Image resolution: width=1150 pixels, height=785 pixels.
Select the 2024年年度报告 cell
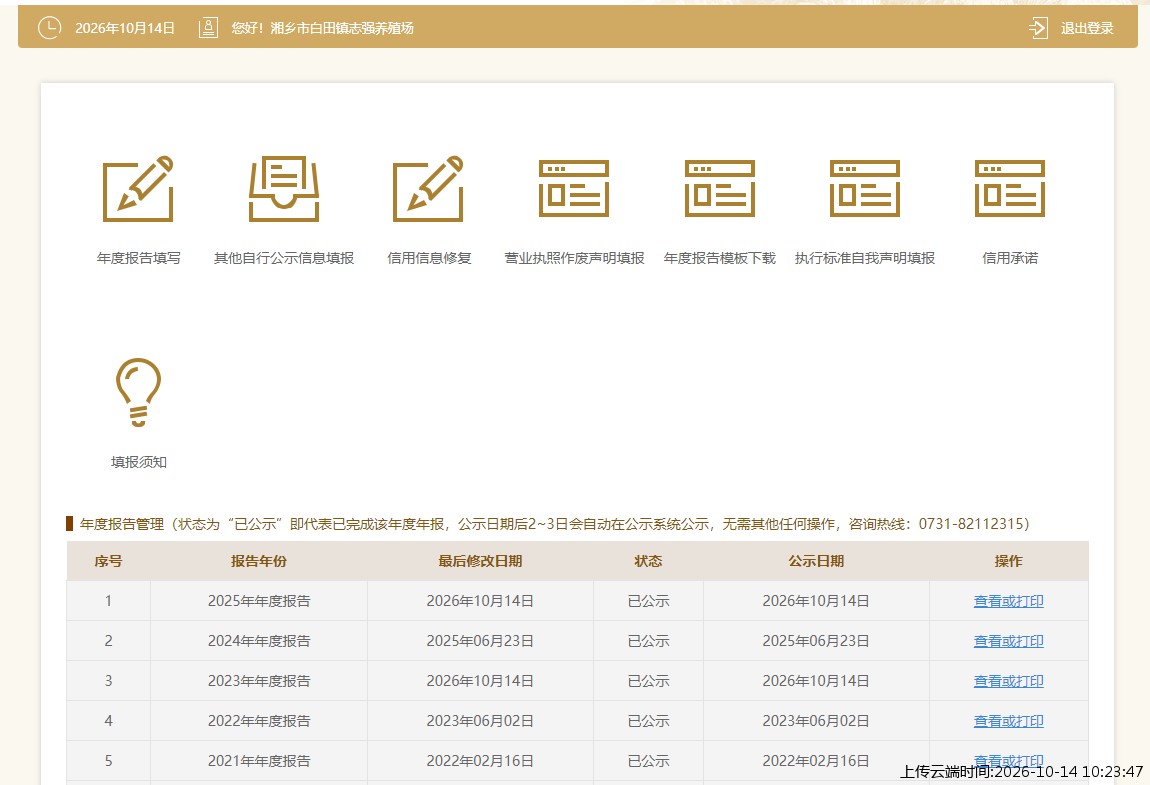[259, 640]
